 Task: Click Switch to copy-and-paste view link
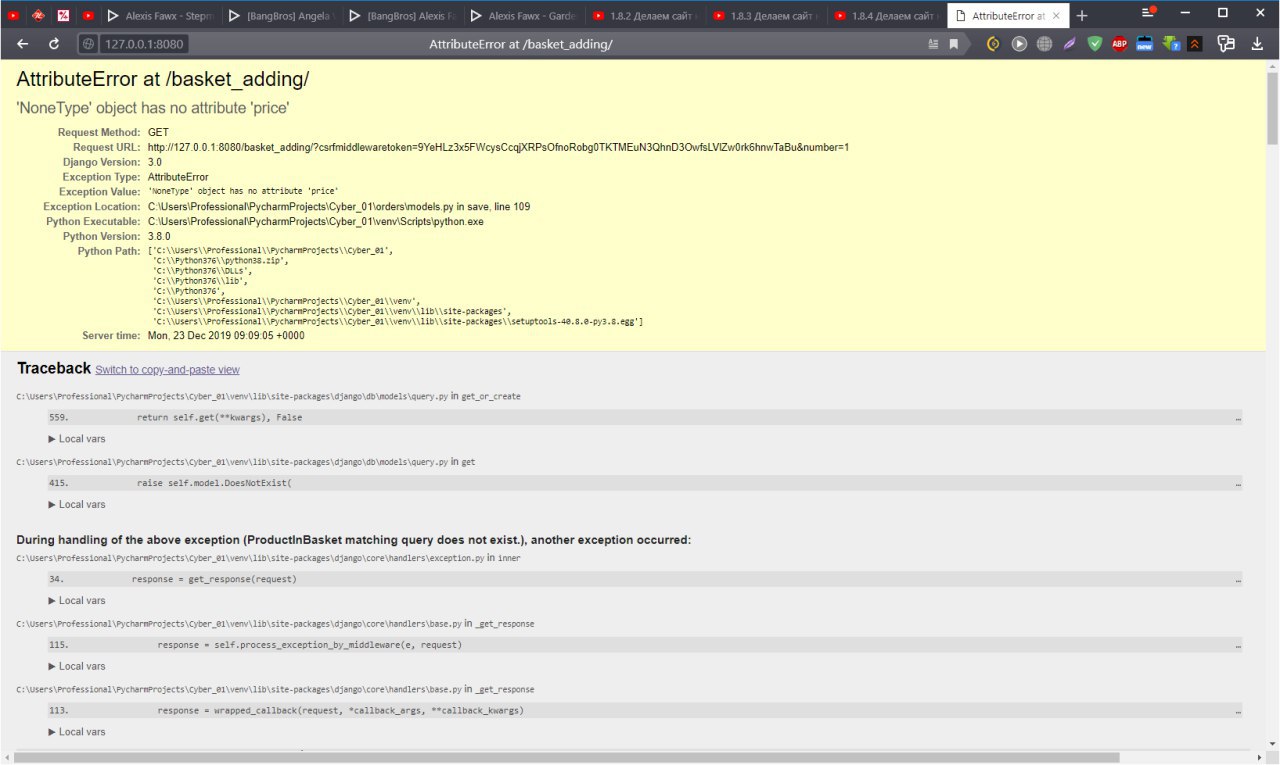(x=167, y=370)
